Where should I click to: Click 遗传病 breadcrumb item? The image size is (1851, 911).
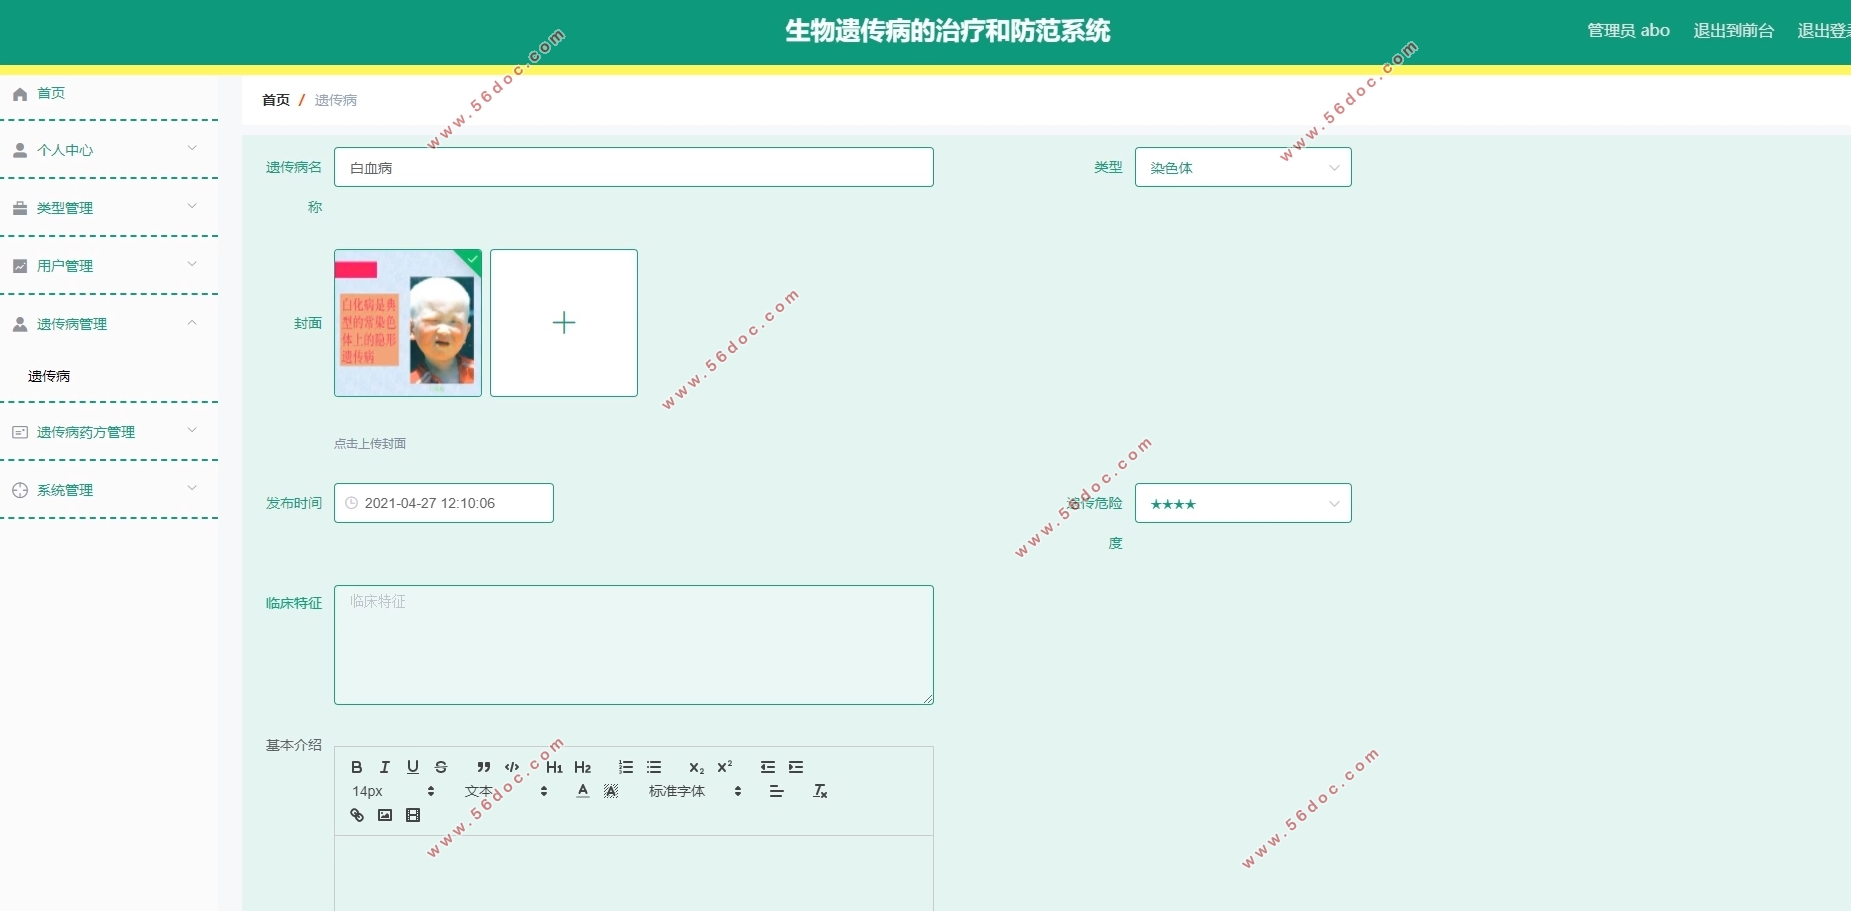(x=336, y=100)
